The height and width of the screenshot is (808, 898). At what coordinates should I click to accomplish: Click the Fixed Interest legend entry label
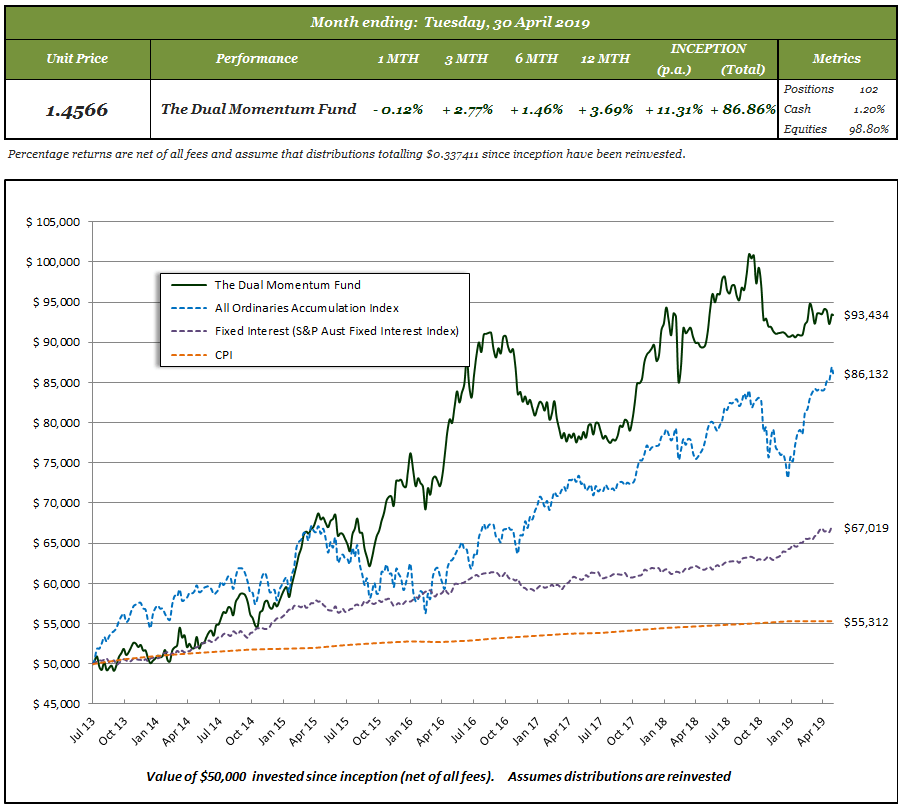(336, 331)
